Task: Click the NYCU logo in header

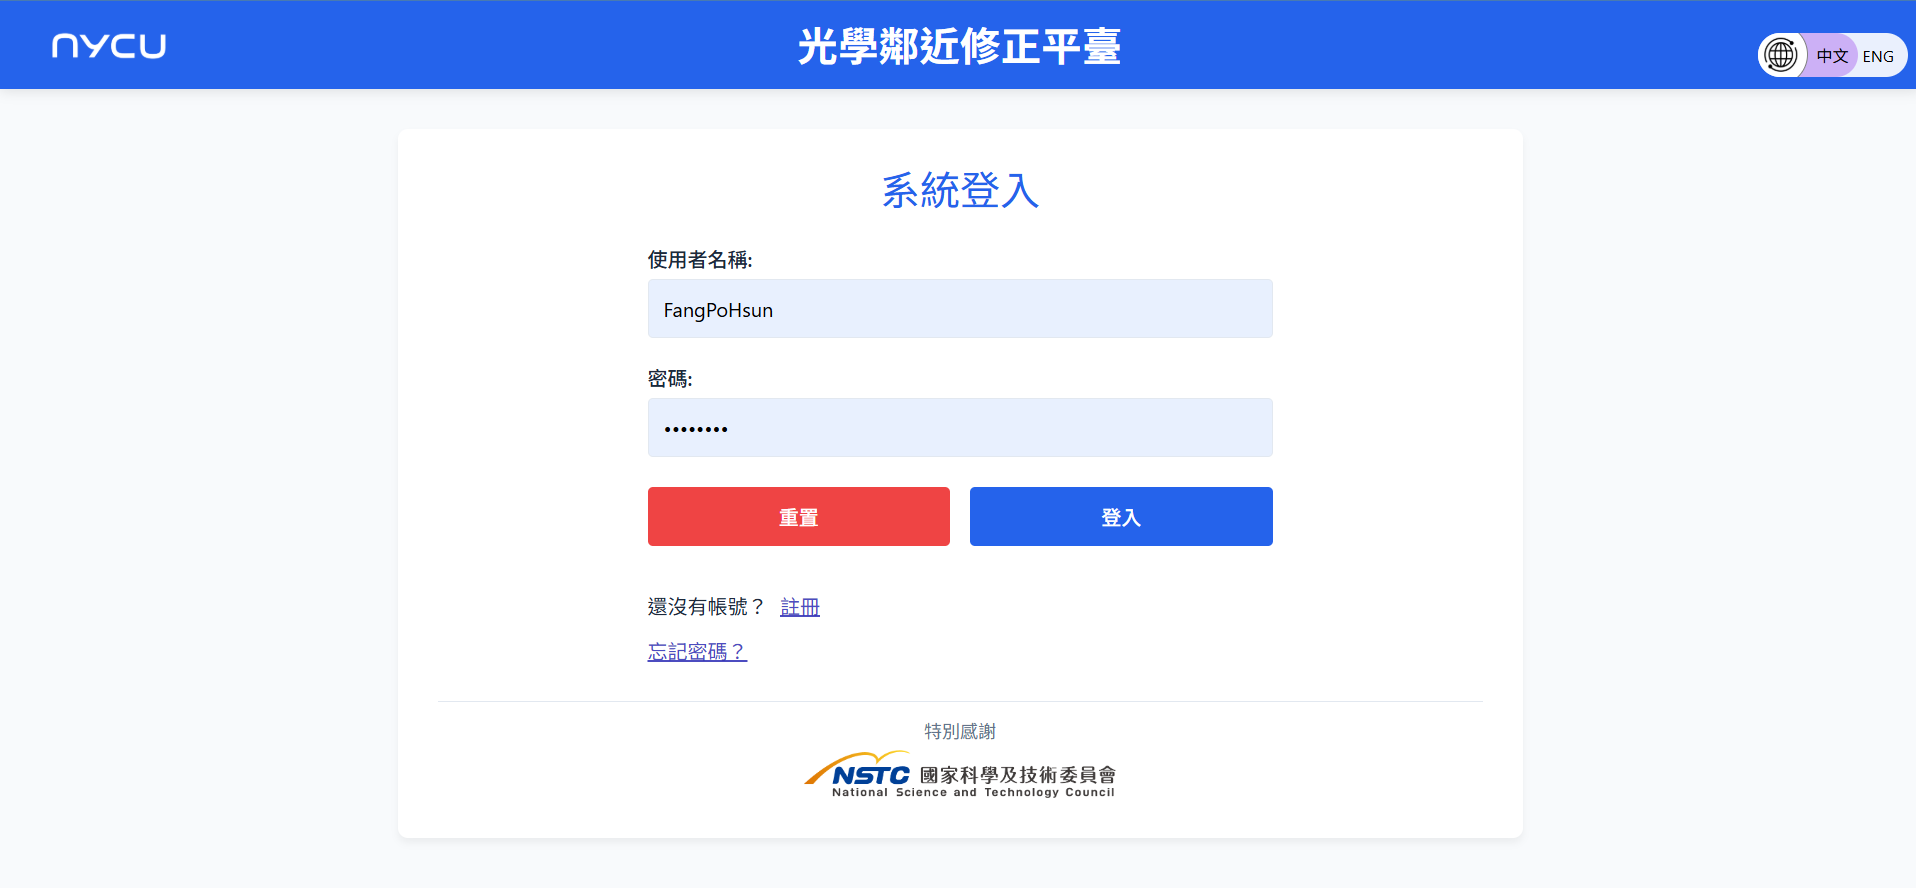Action: click(x=109, y=46)
